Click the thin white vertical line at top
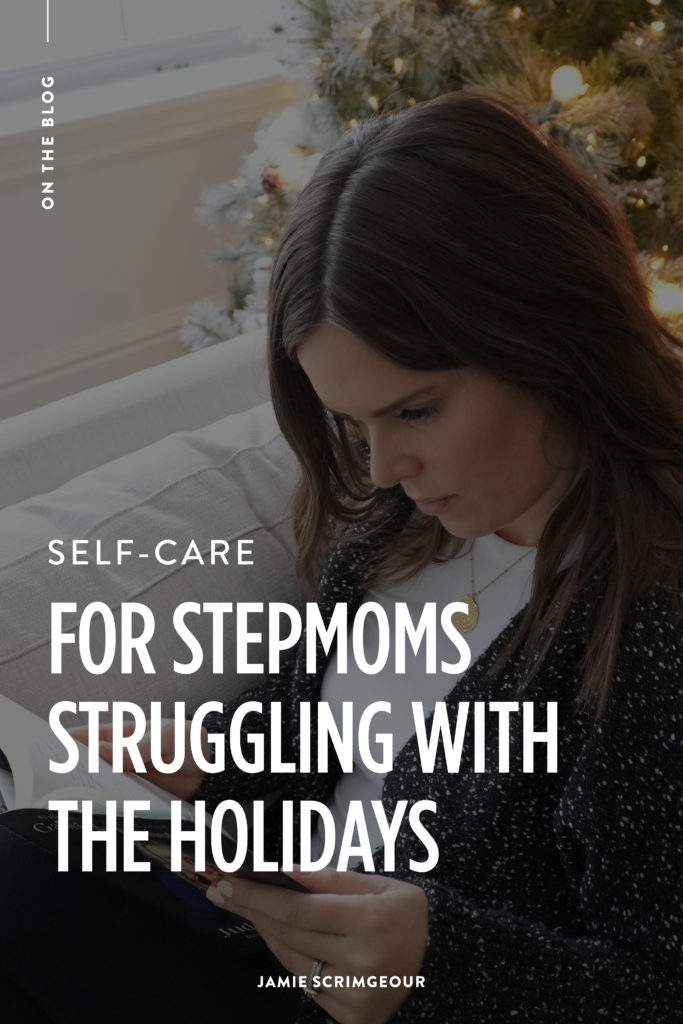Image resolution: width=683 pixels, height=1024 pixels. coord(48,21)
